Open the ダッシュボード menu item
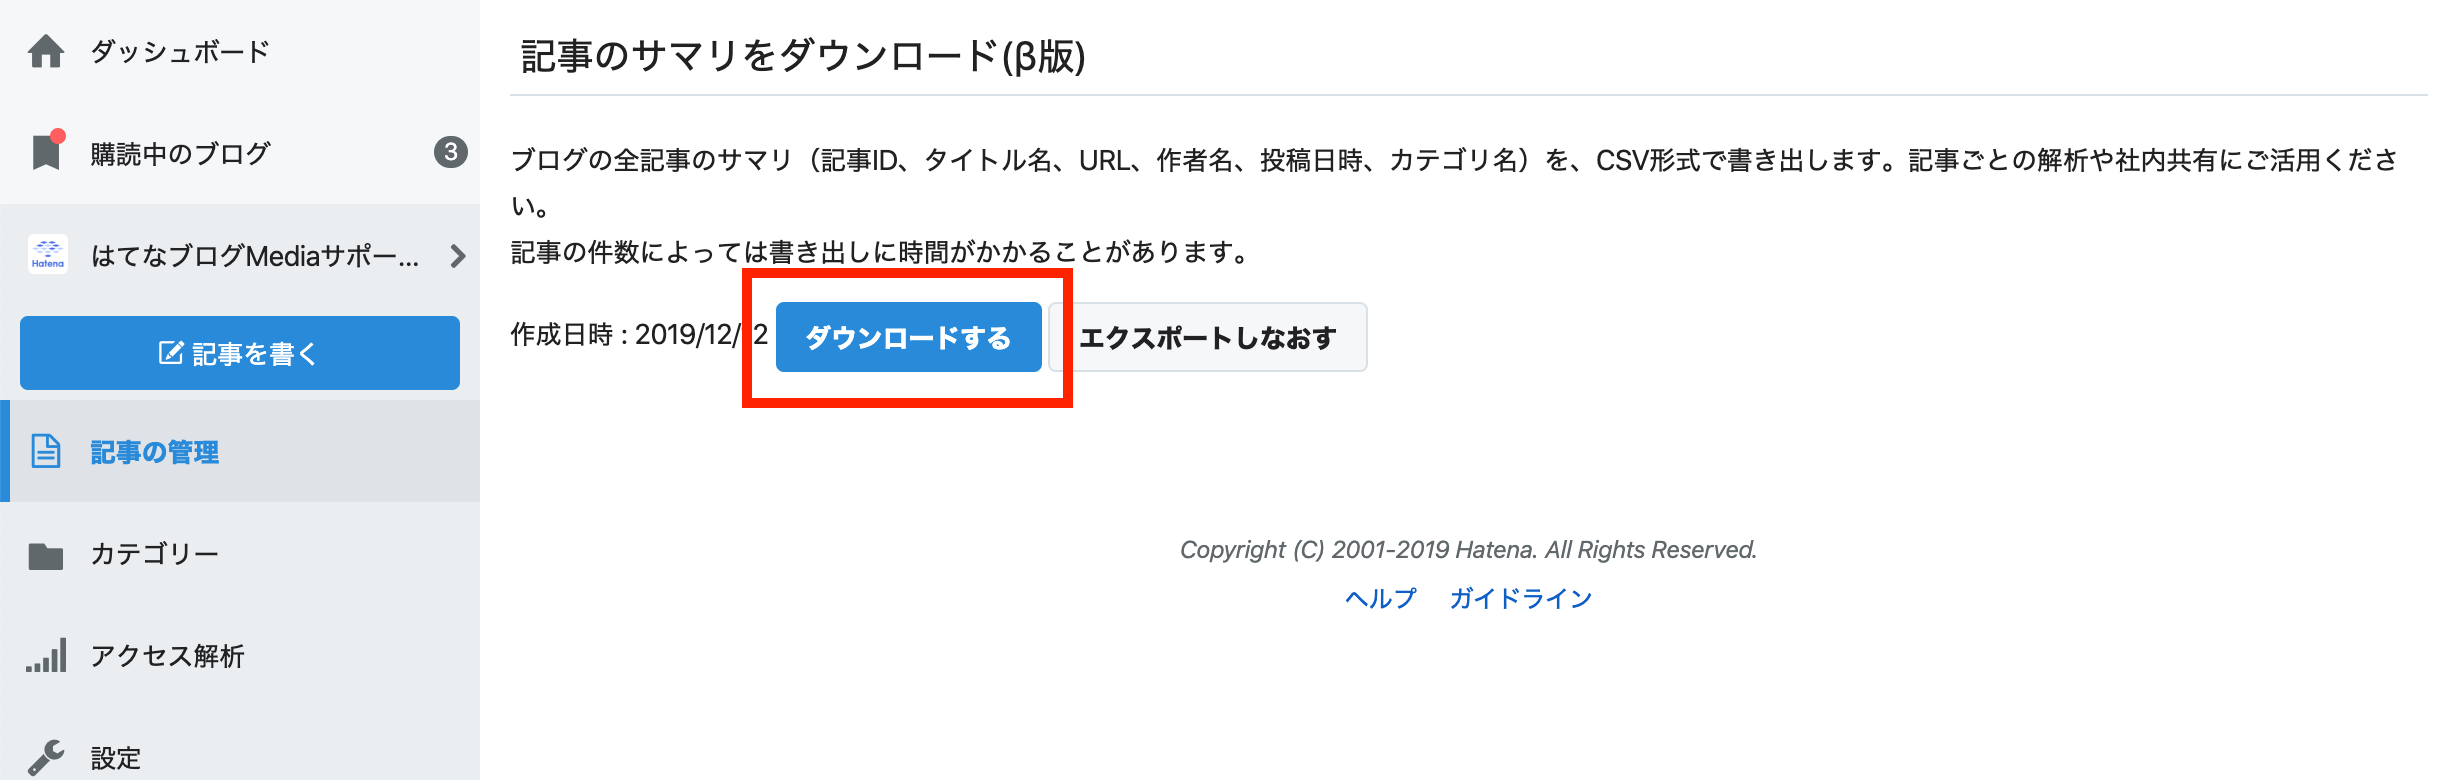2454x780 pixels. point(178,52)
